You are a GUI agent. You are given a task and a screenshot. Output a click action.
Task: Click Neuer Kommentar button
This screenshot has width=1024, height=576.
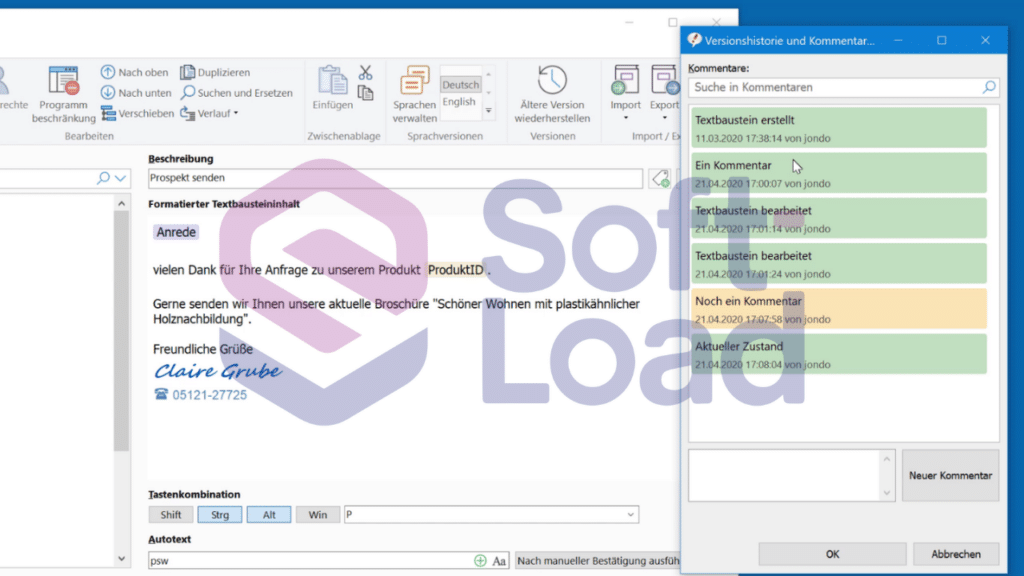pyautogui.click(x=950, y=475)
